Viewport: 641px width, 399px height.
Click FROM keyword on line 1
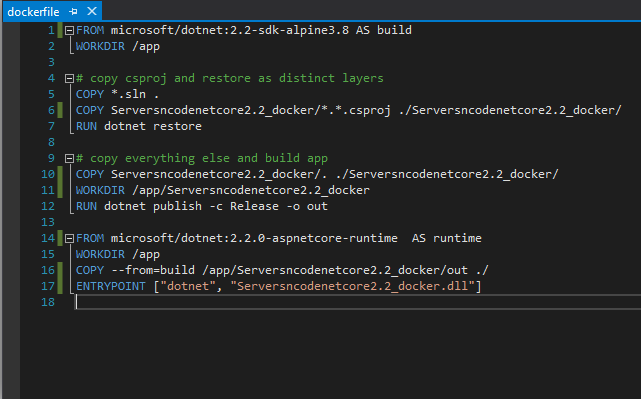(x=90, y=30)
